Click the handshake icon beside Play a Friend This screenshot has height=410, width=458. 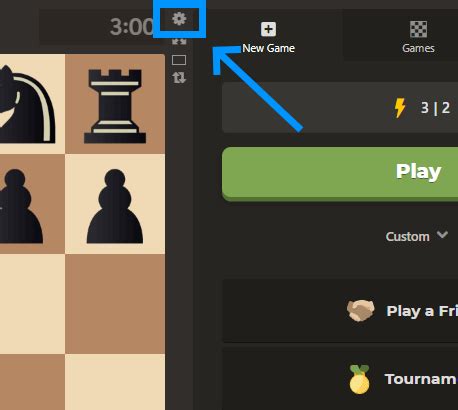[360, 310]
